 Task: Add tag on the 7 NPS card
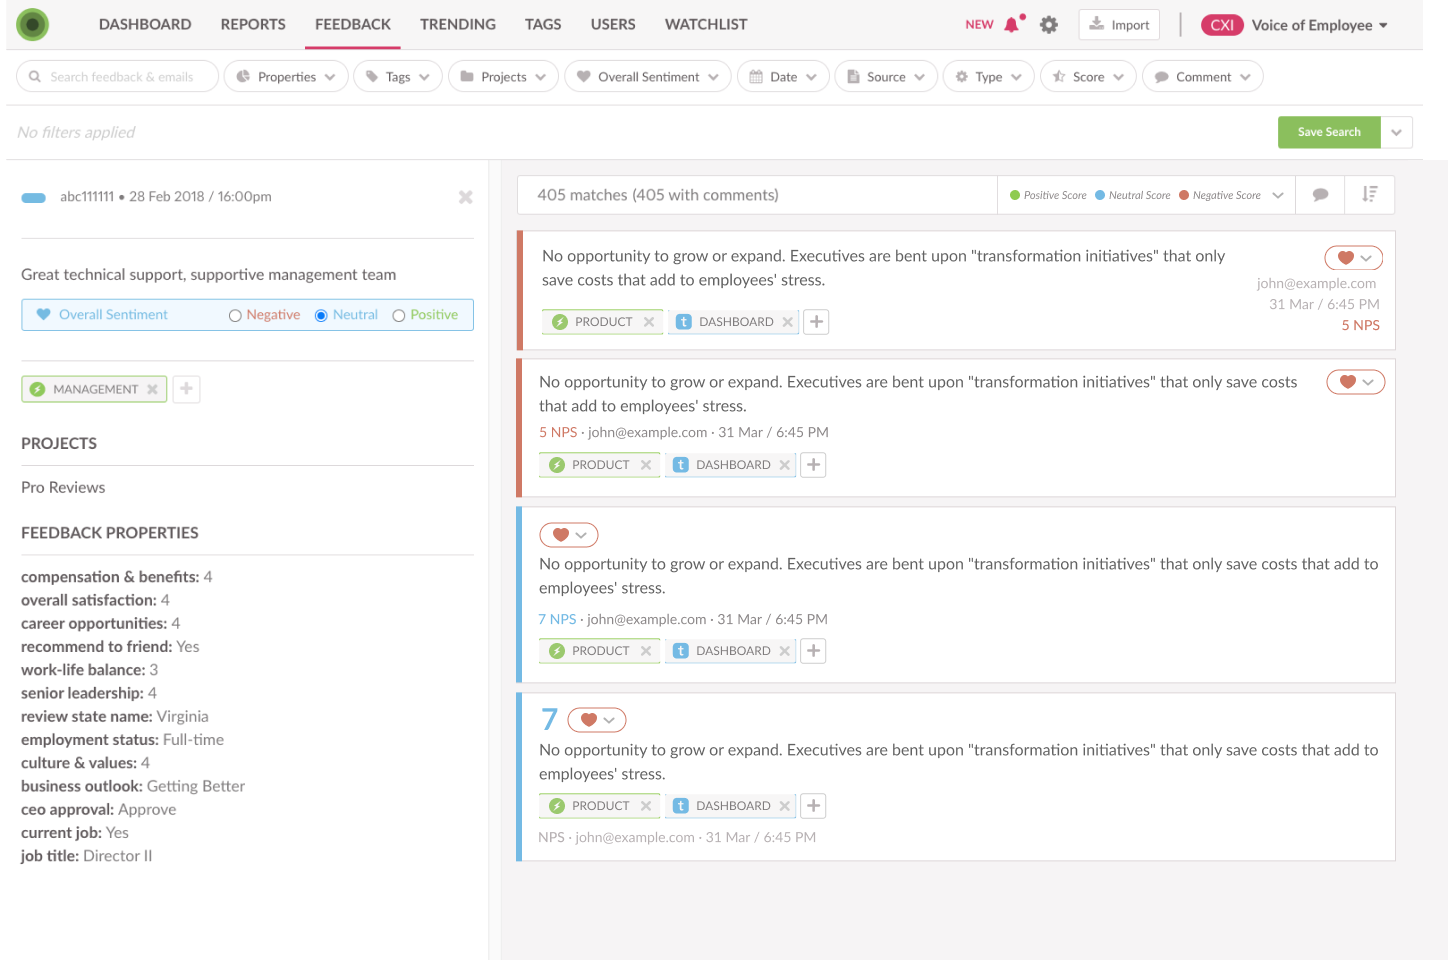[814, 651]
